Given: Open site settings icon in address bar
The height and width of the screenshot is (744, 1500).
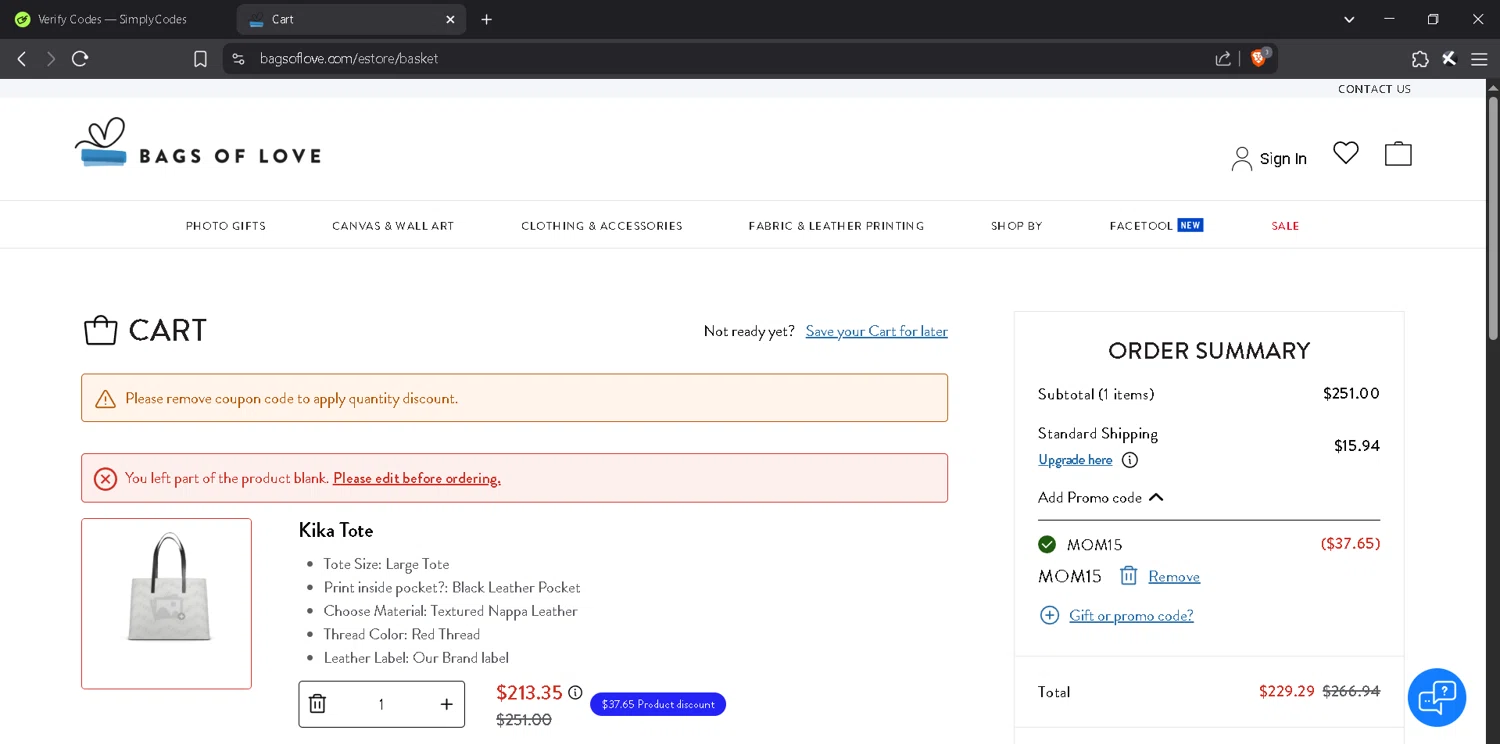Looking at the screenshot, I should click(238, 59).
